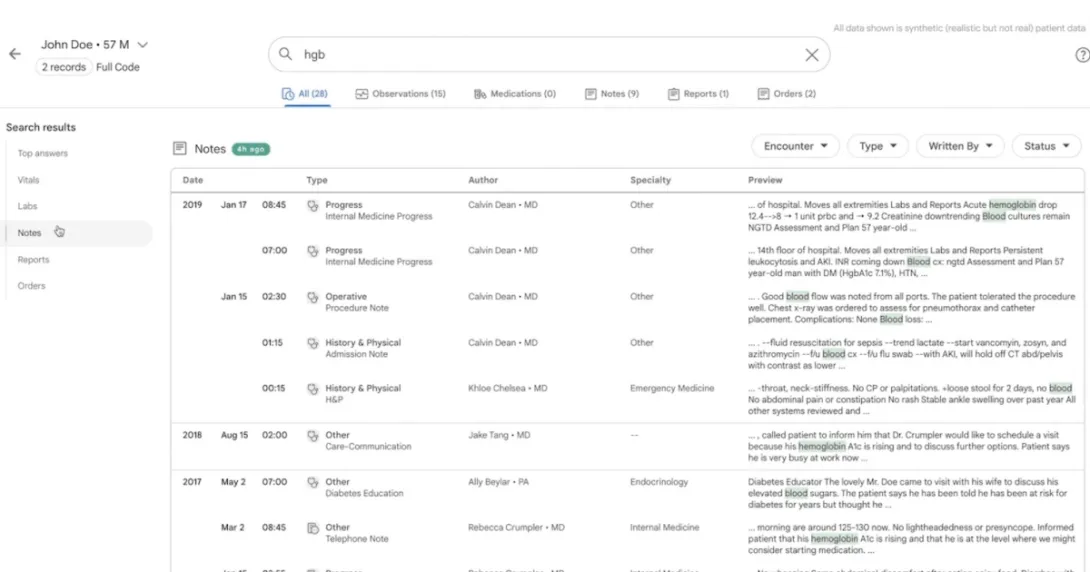Open the Written By filter dropdown
The height and width of the screenshot is (572, 1090).
point(959,146)
